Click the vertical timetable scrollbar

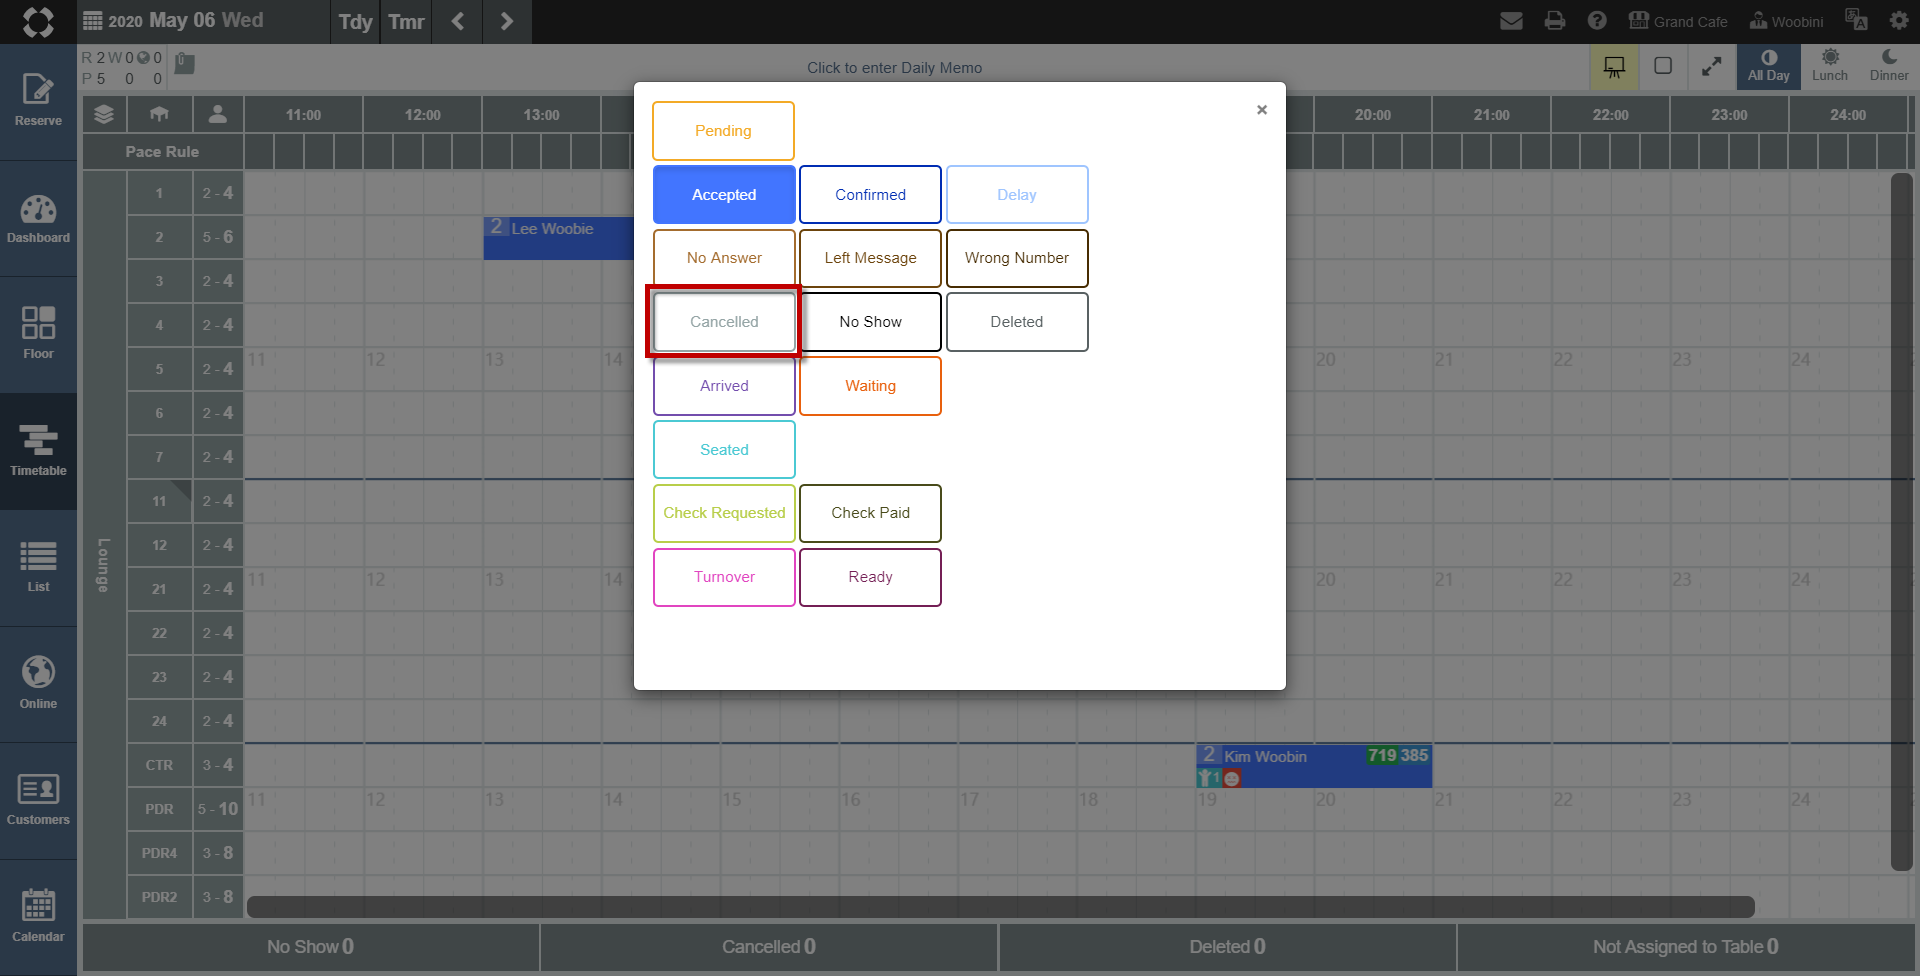coord(1902,522)
